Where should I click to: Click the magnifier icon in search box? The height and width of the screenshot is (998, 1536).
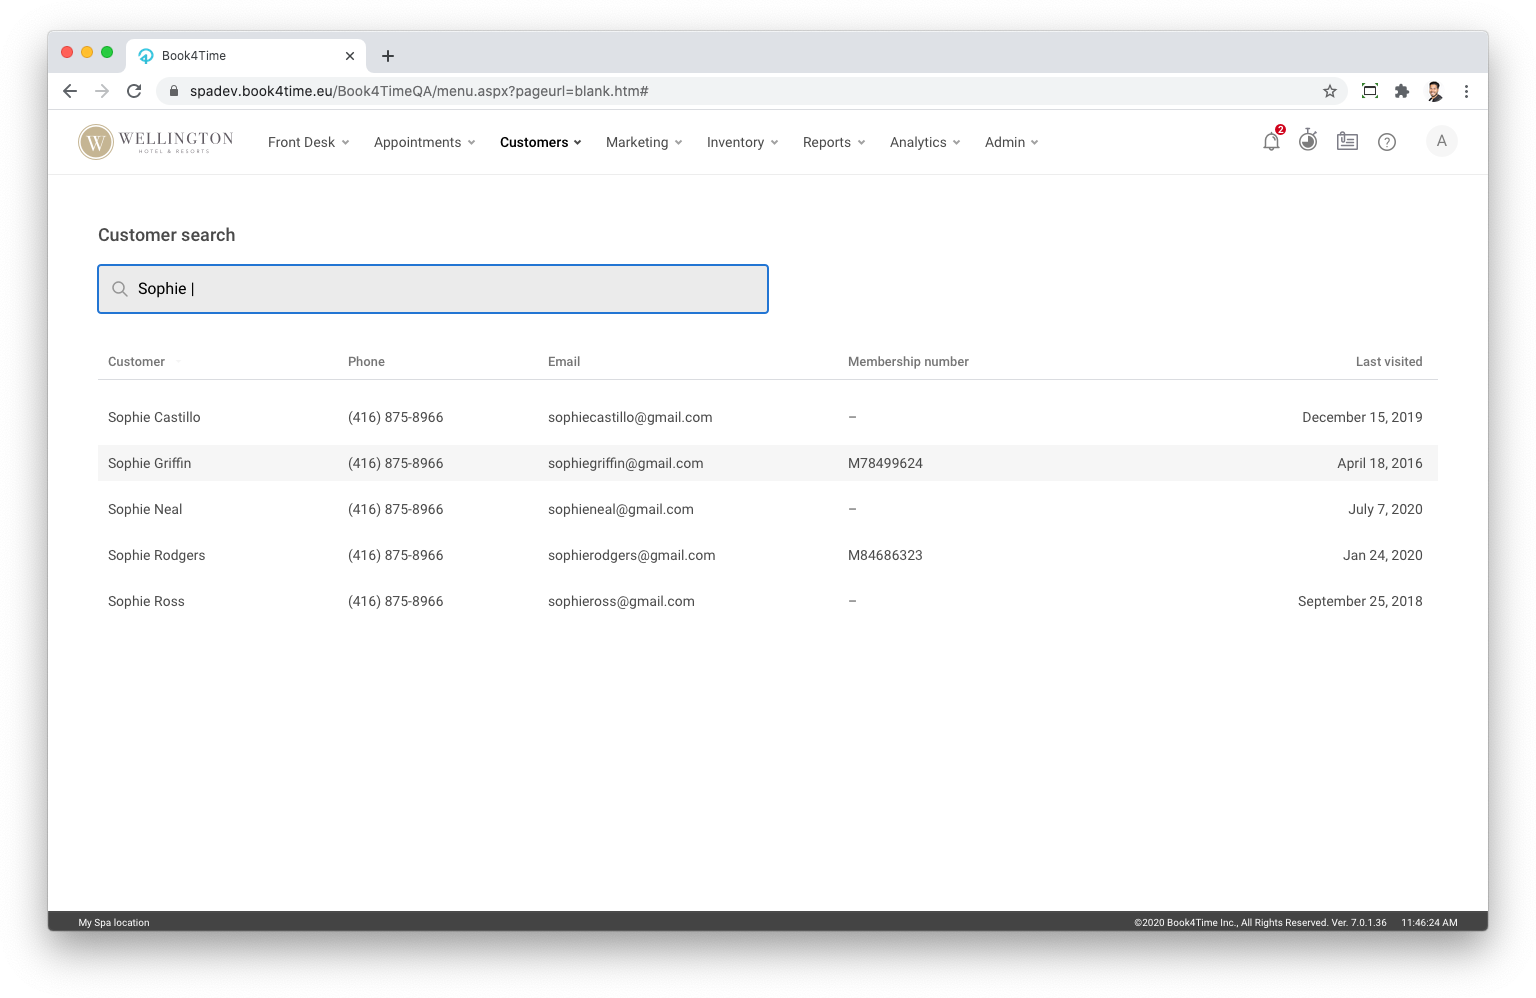click(120, 289)
